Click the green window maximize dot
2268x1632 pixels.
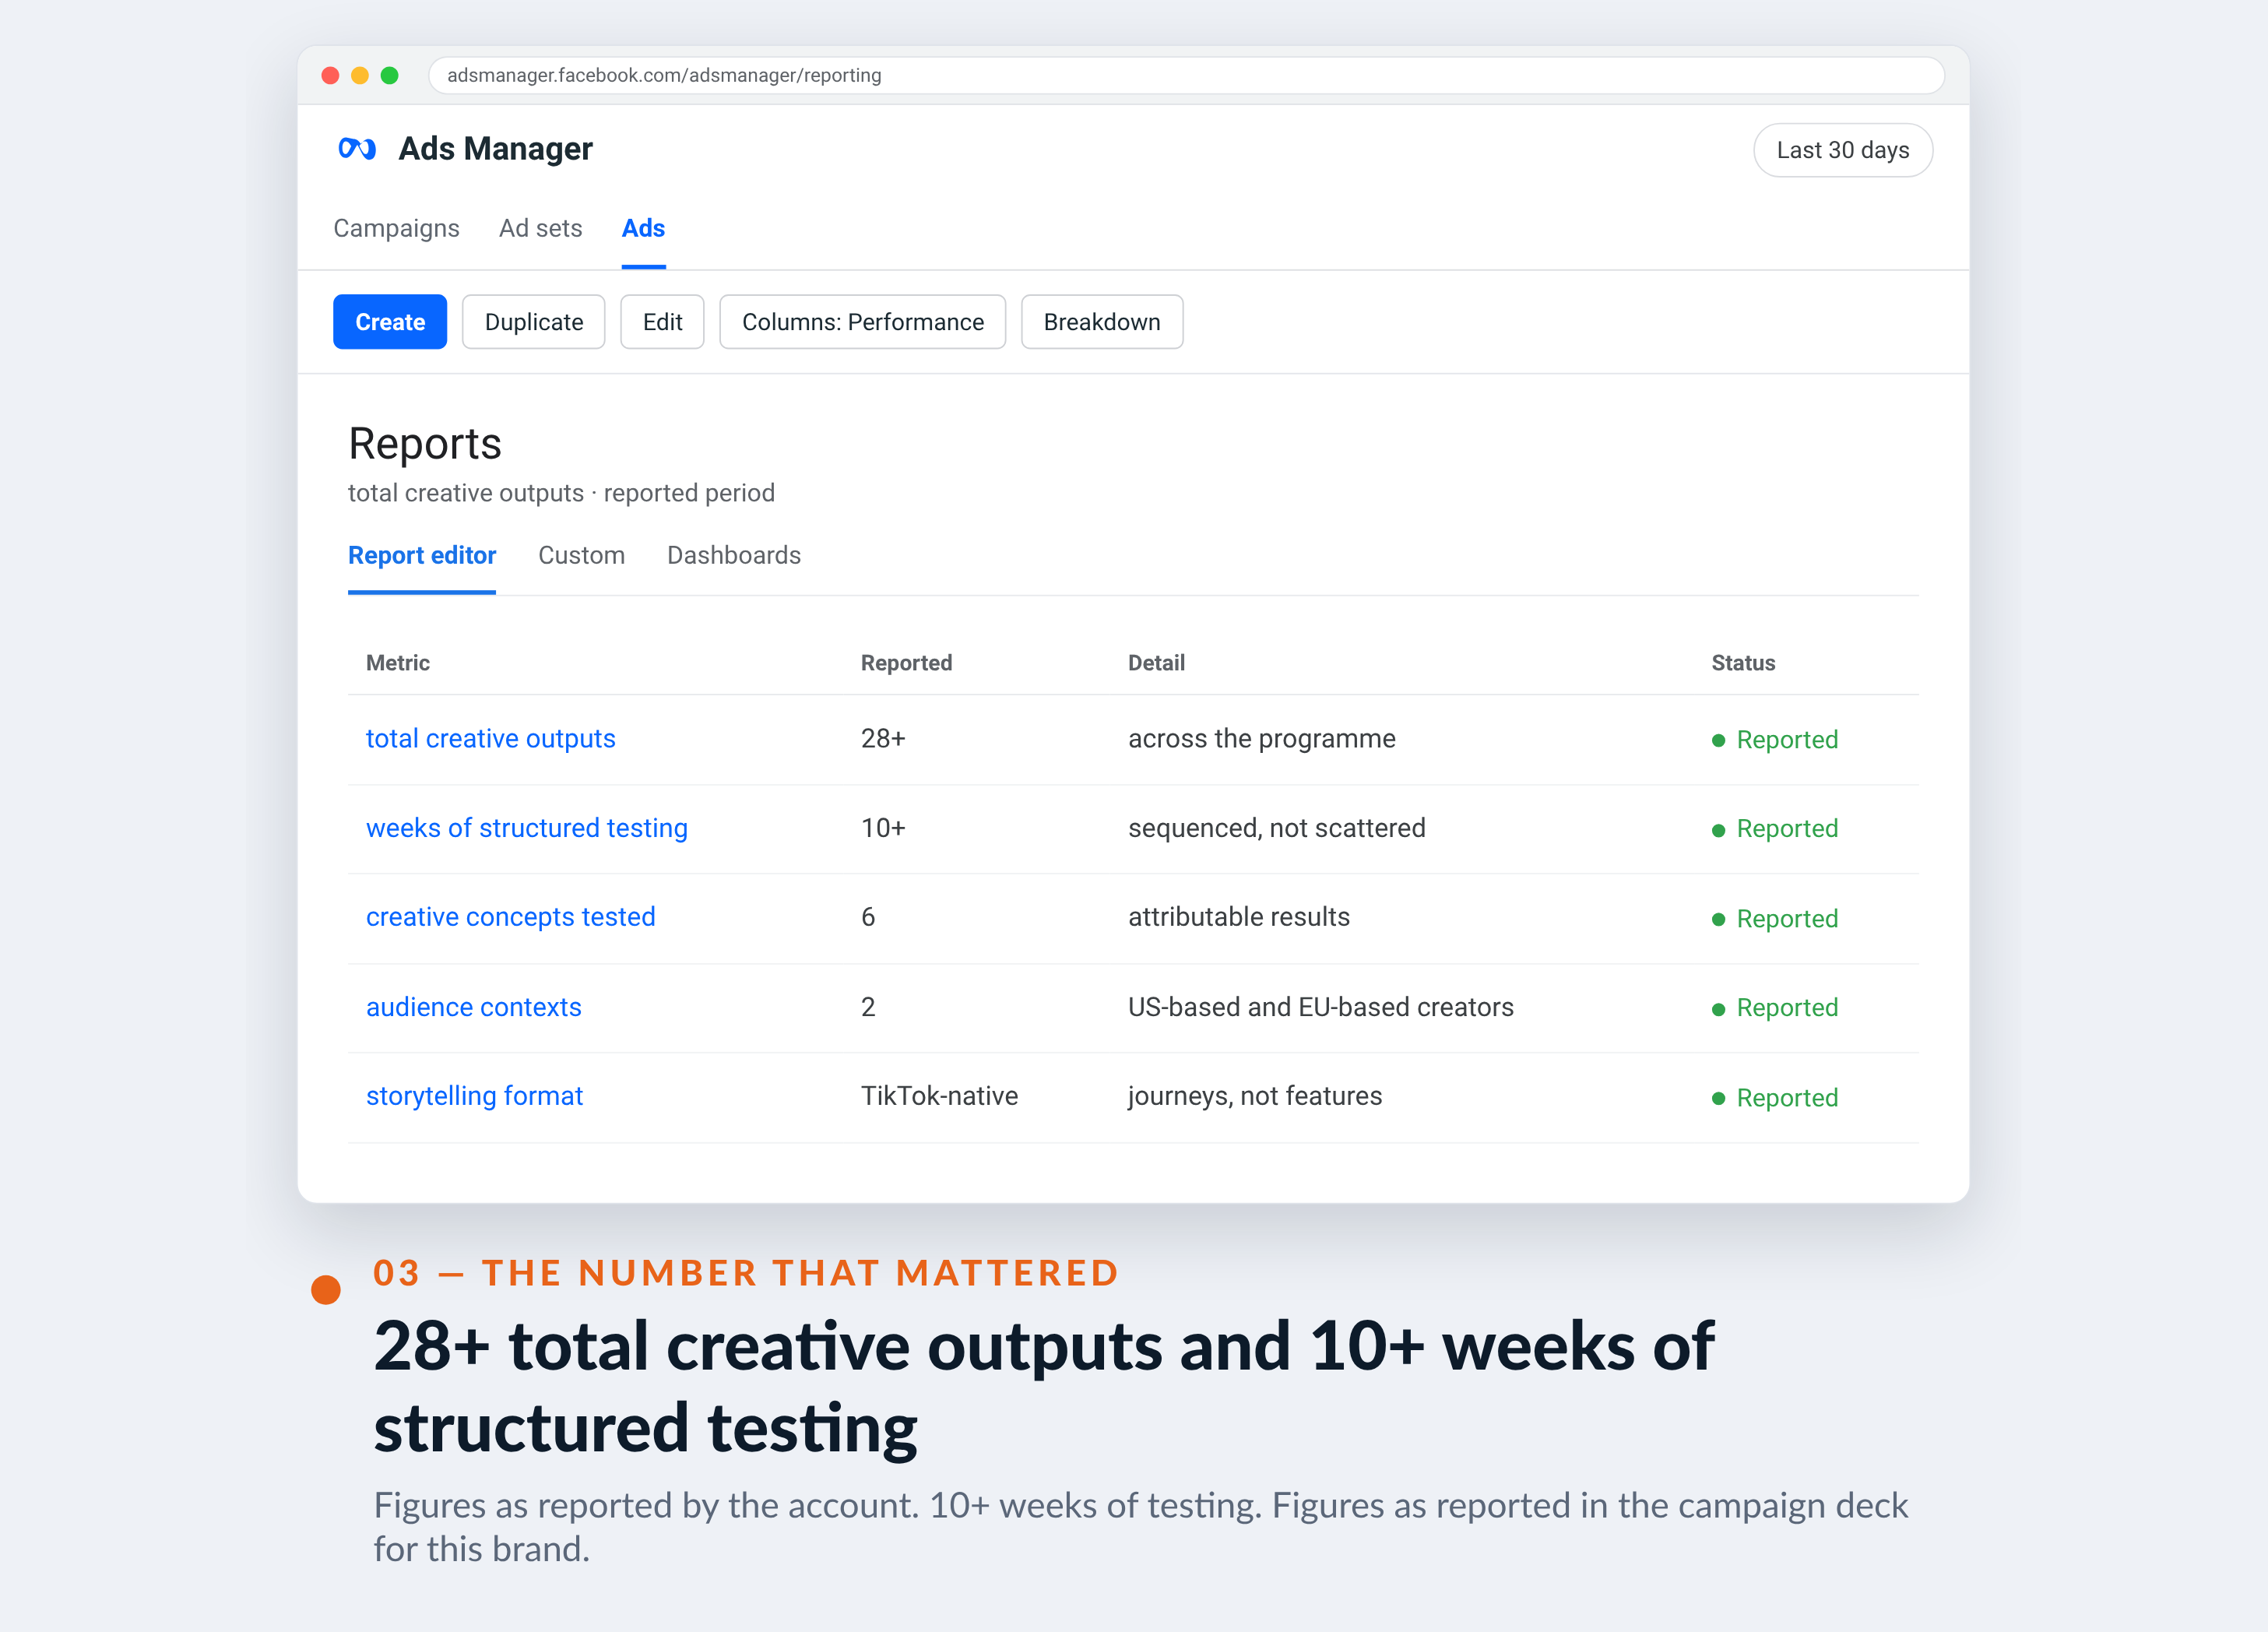coord(390,75)
